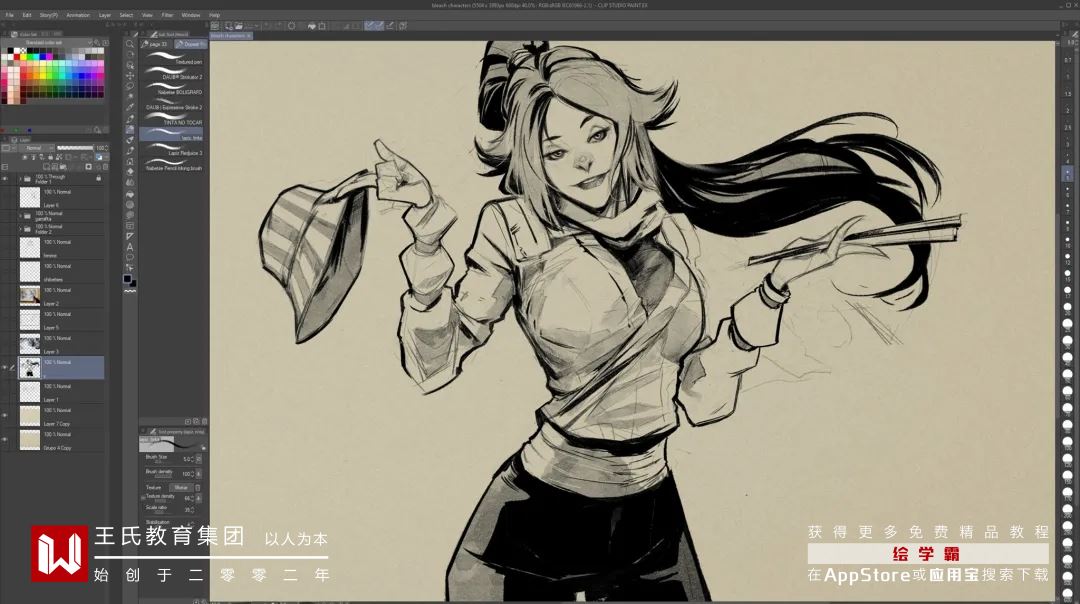Select Layer 2 thumbnail in the layer list
The width and height of the screenshot is (1080, 604).
pos(30,296)
